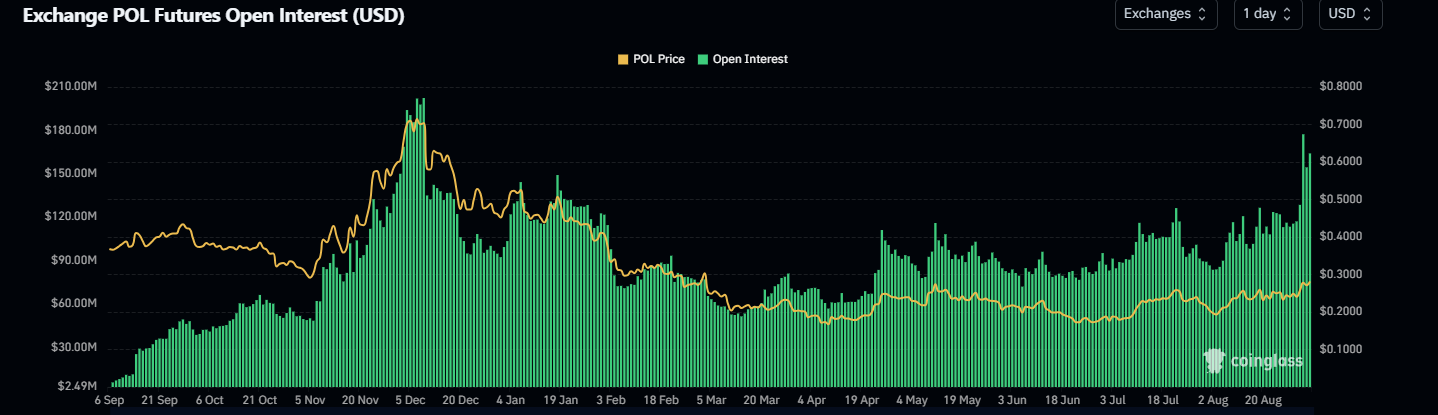Click the $2.49M label at left axis bottom
Image resolution: width=1438 pixels, height=415 pixels.
[x=76, y=385]
